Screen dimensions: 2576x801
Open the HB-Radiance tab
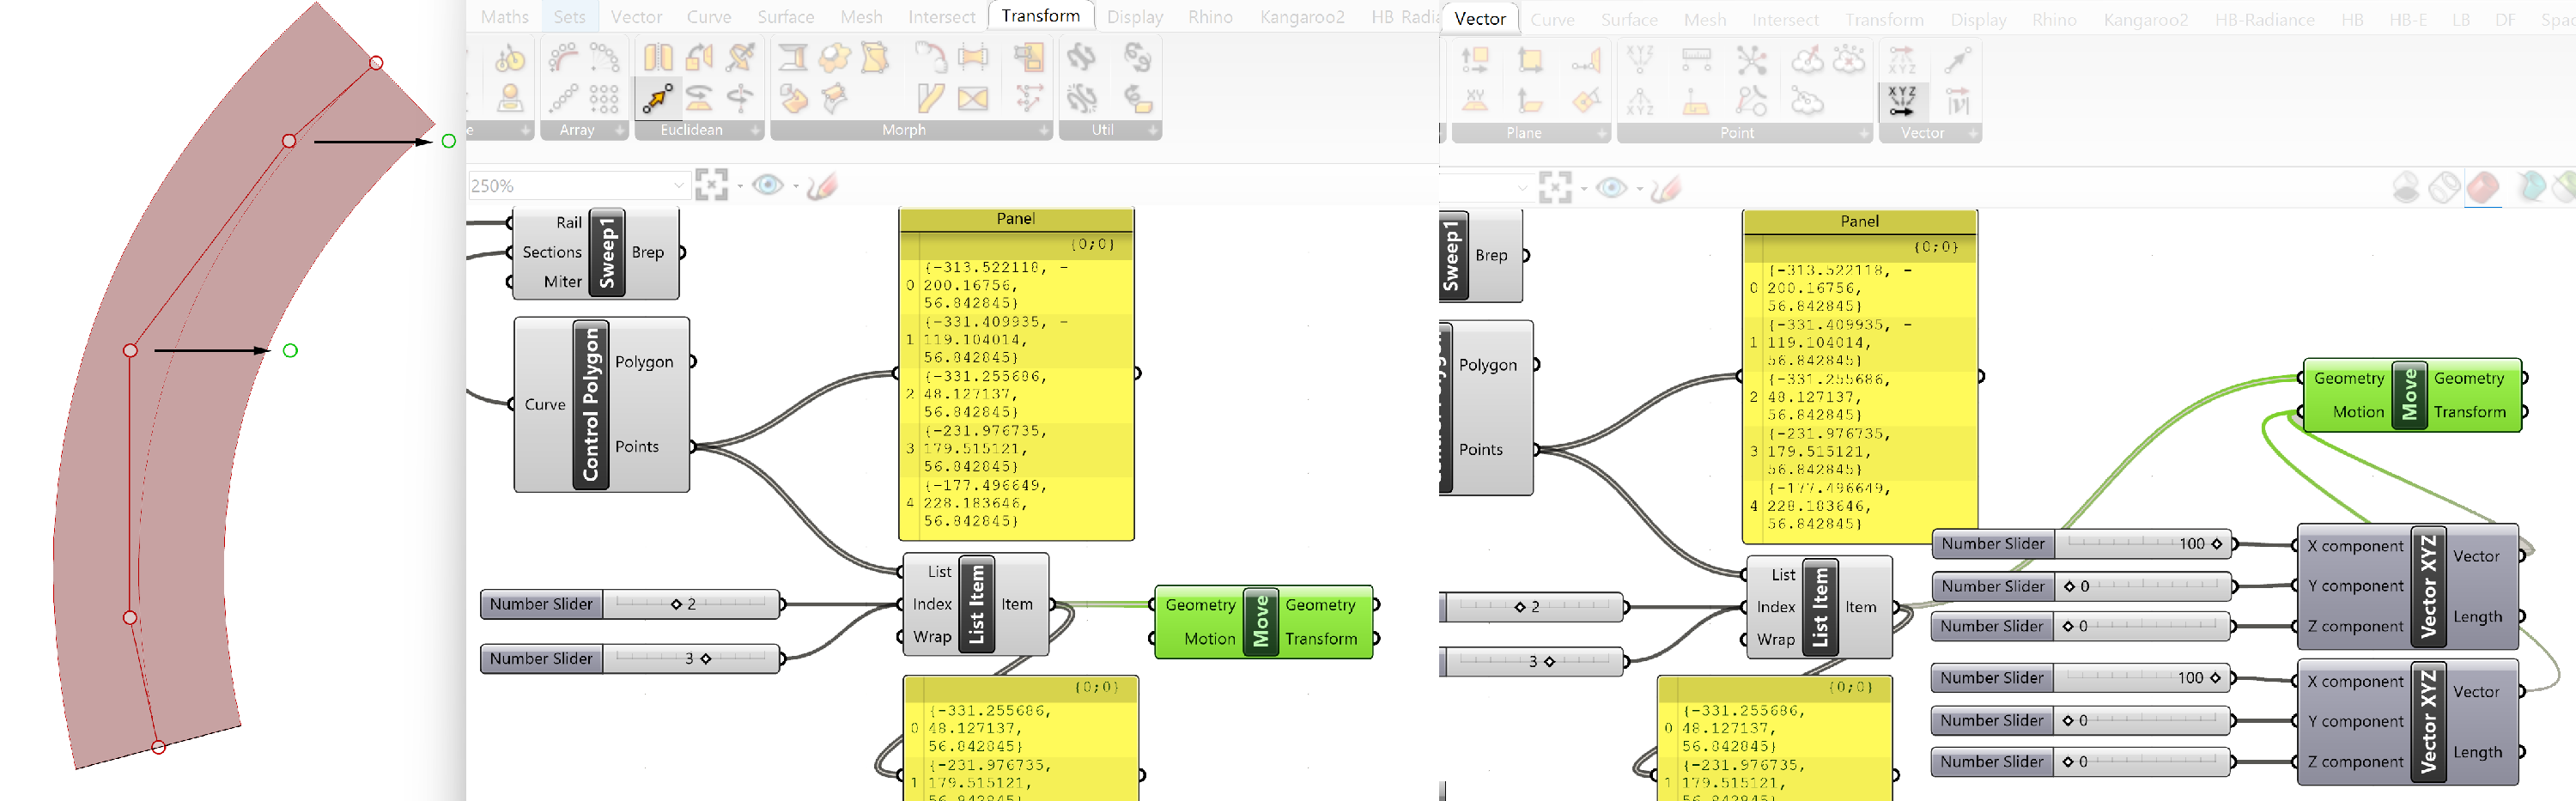click(x=2264, y=20)
